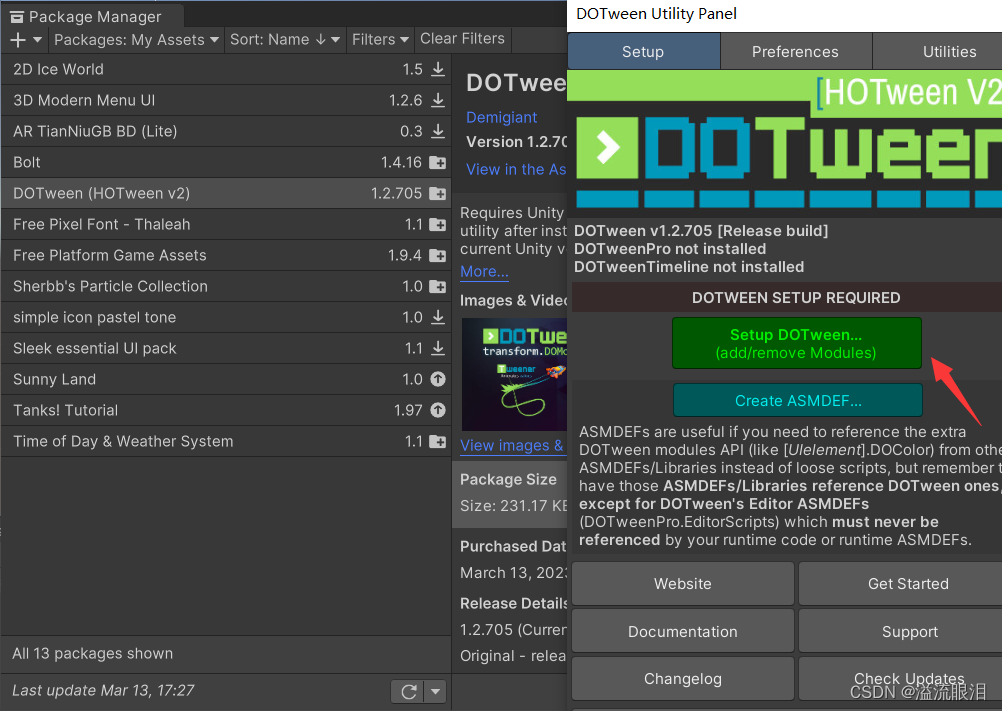Select the Tanks! Tutorial package

pyautogui.click(x=226, y=410)
